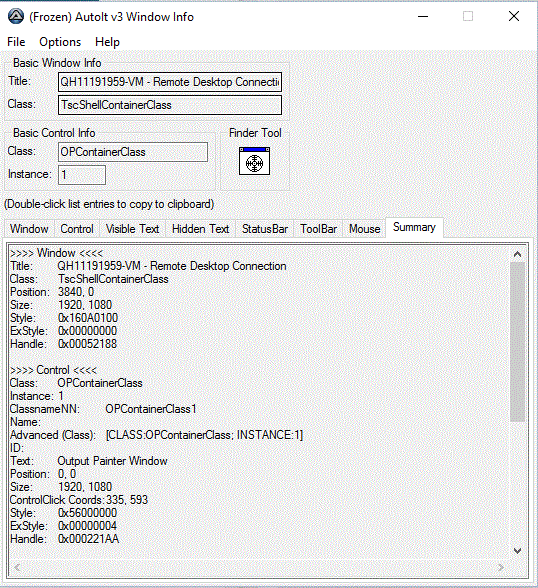This screenshot has height=588, width=538.
Task: Click the Finder Tool crosshair icon
Action: (254, 161)
